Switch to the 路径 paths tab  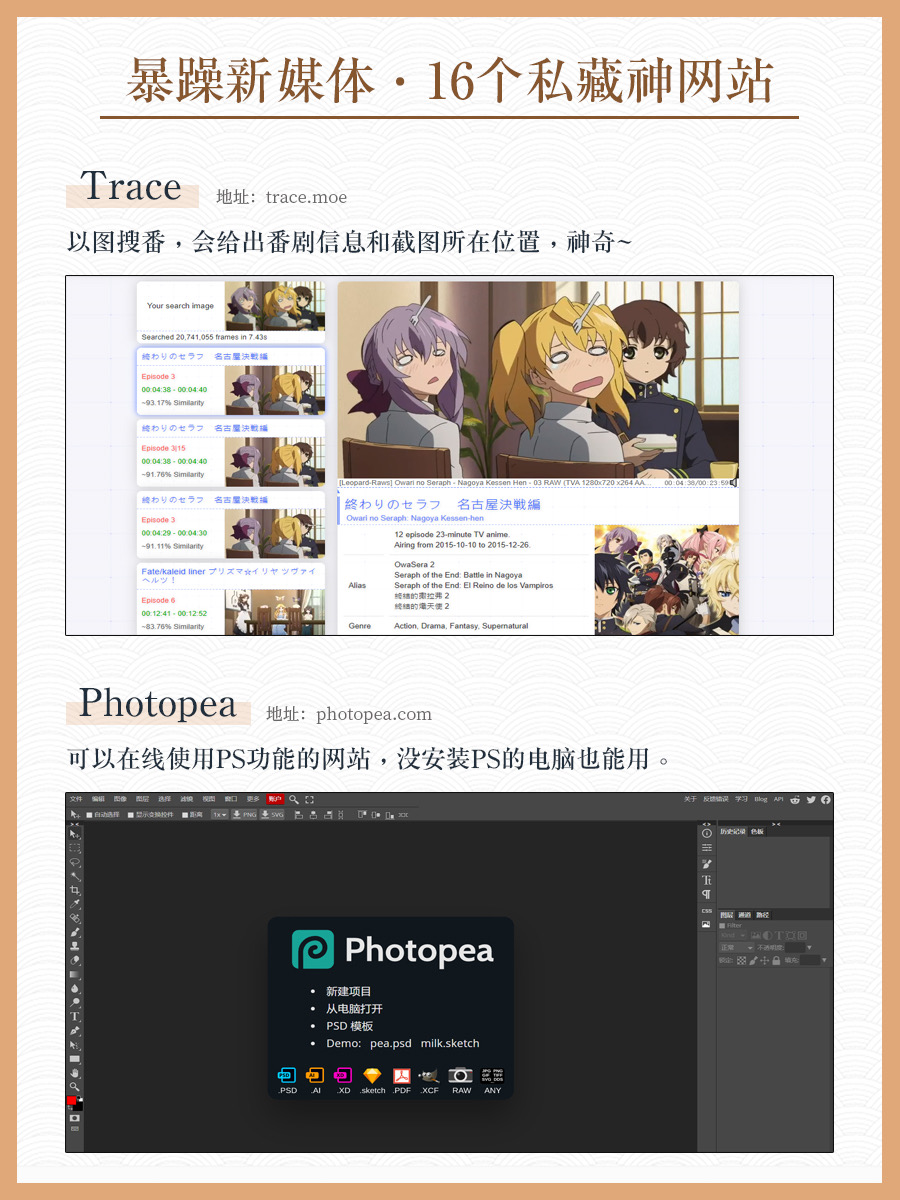coord(762,915)
